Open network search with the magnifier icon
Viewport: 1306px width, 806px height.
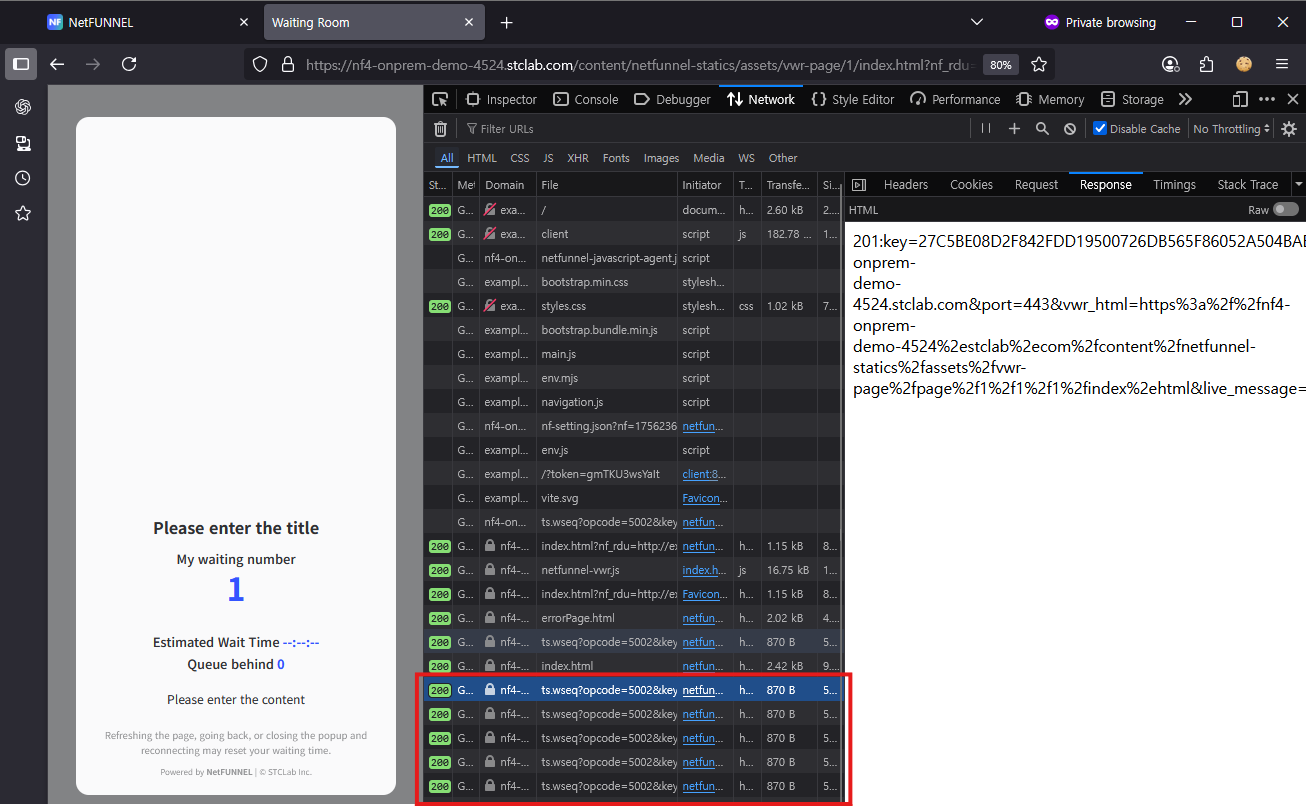click(x=1041, y=128)
